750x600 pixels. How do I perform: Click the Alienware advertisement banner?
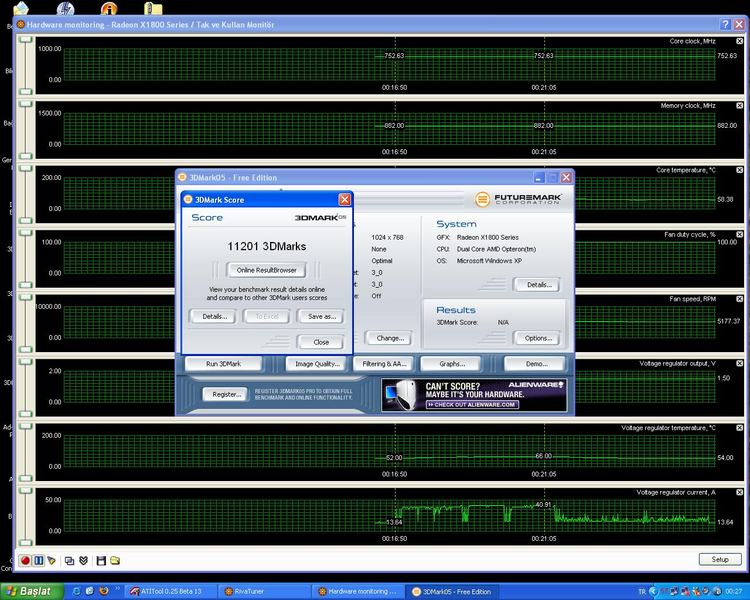pos(474,395)
